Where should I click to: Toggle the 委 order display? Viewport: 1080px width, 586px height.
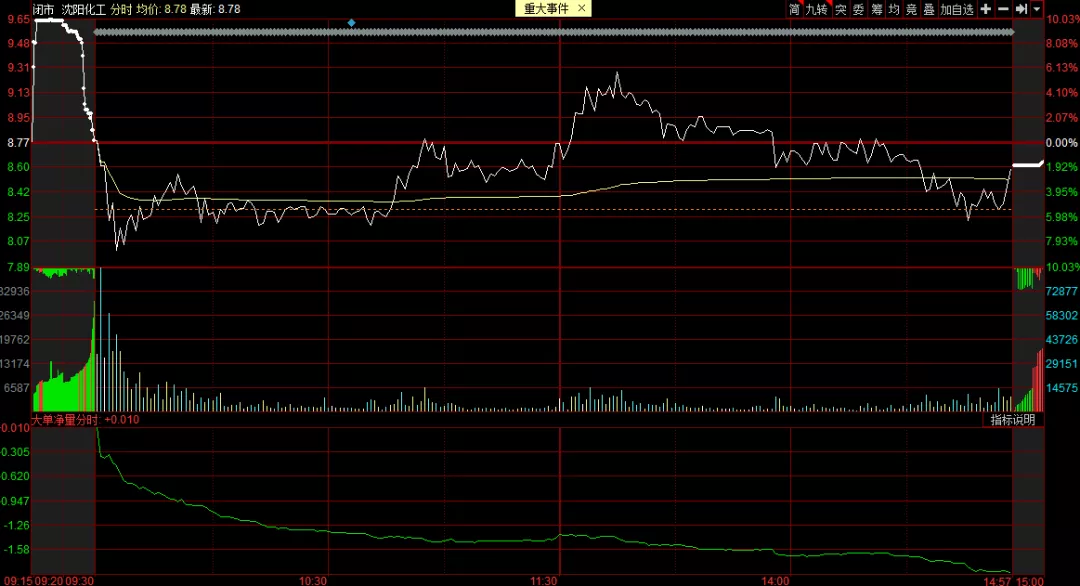tap(858, 9)
